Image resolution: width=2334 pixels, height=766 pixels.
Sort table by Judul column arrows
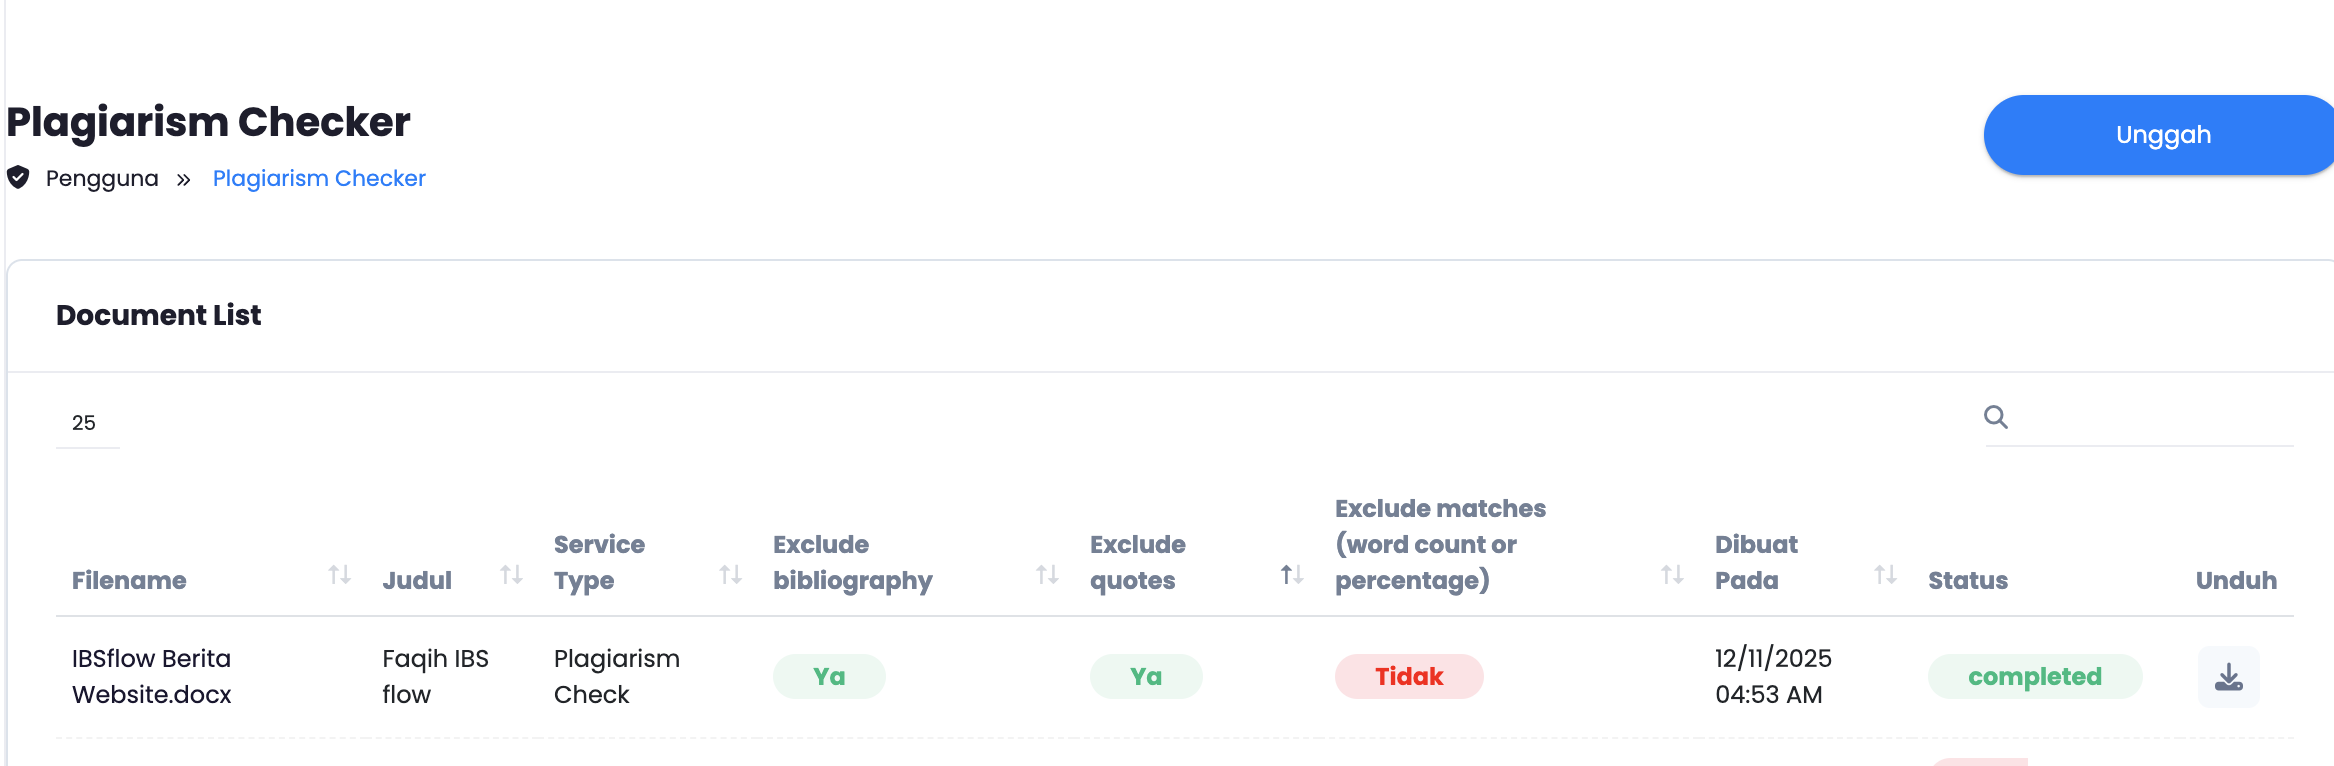512,575
